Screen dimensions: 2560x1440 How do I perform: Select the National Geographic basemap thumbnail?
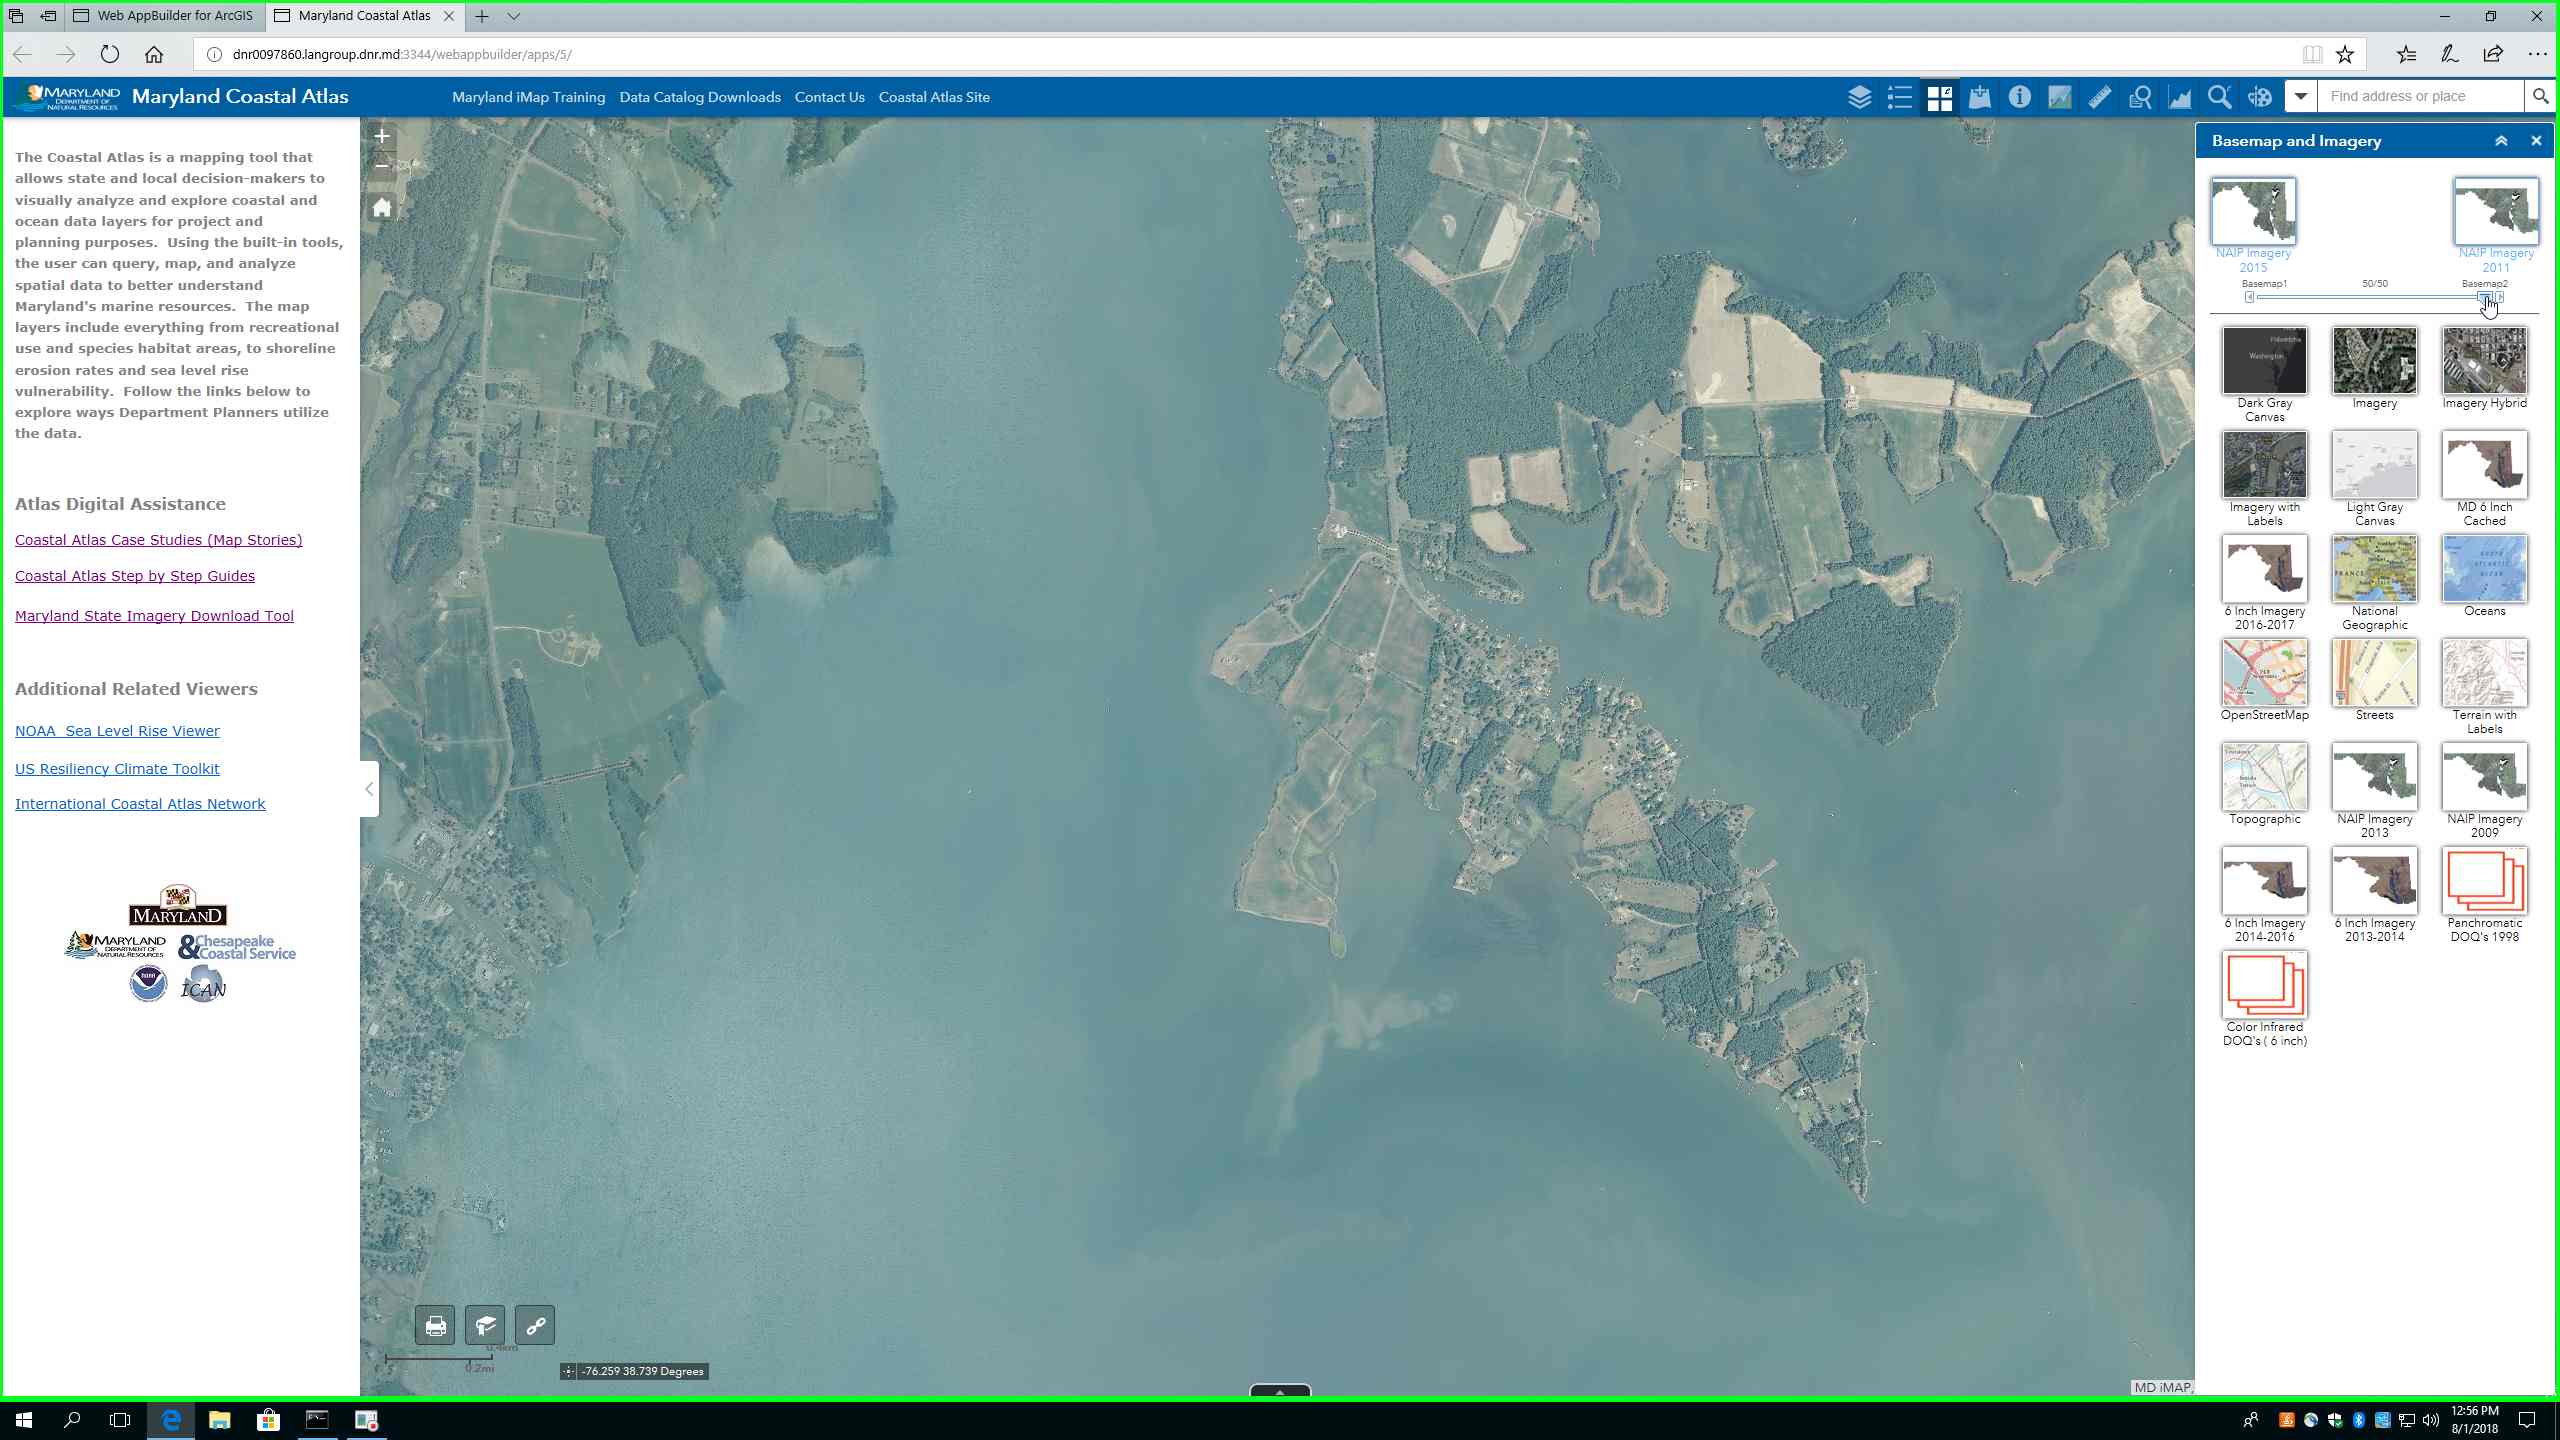click(2374, 569)
